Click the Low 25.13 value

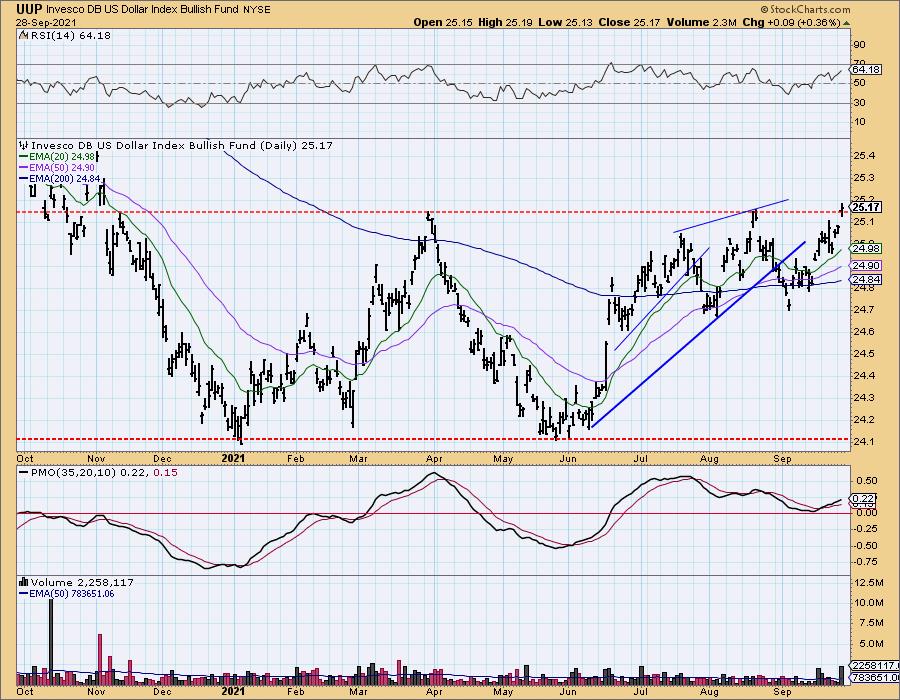566,22
